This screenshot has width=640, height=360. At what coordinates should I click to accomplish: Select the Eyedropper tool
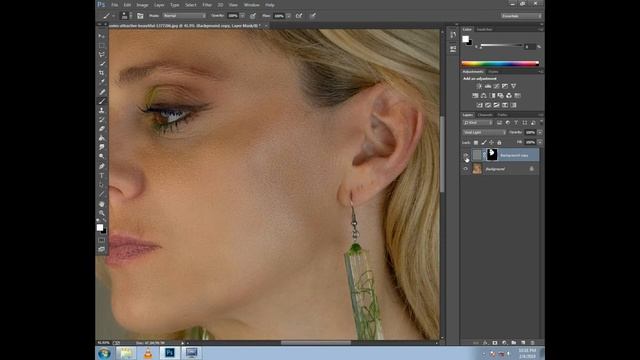102,82
